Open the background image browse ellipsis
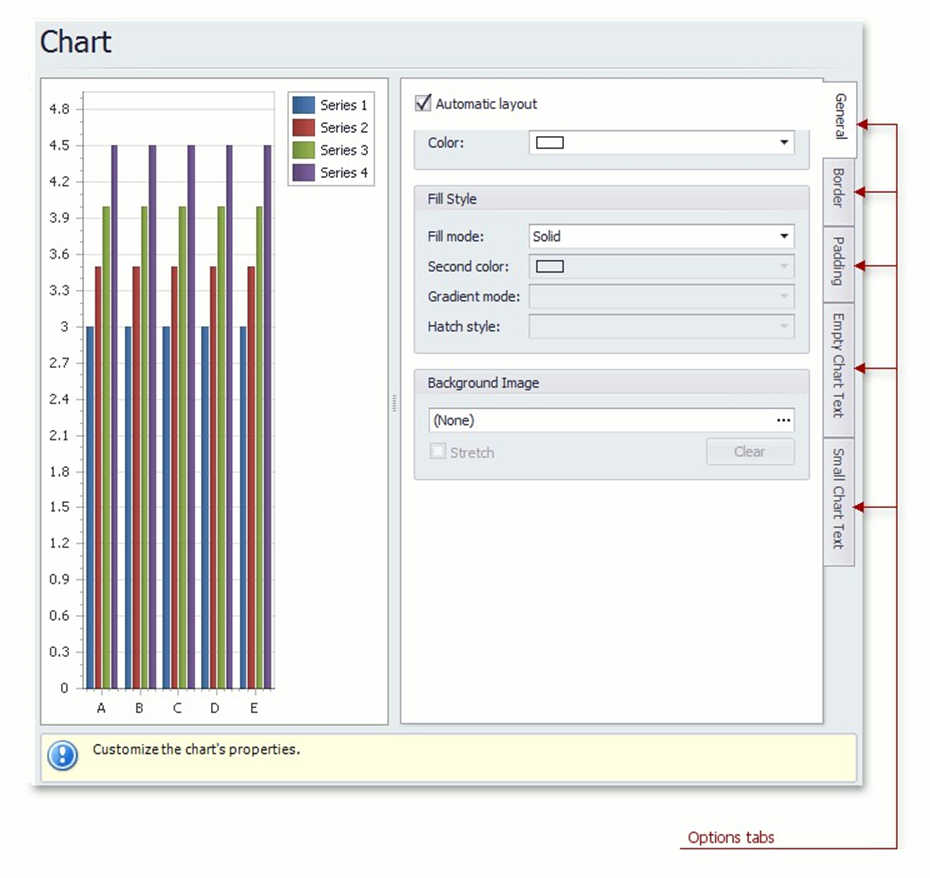 pos(784,420)
